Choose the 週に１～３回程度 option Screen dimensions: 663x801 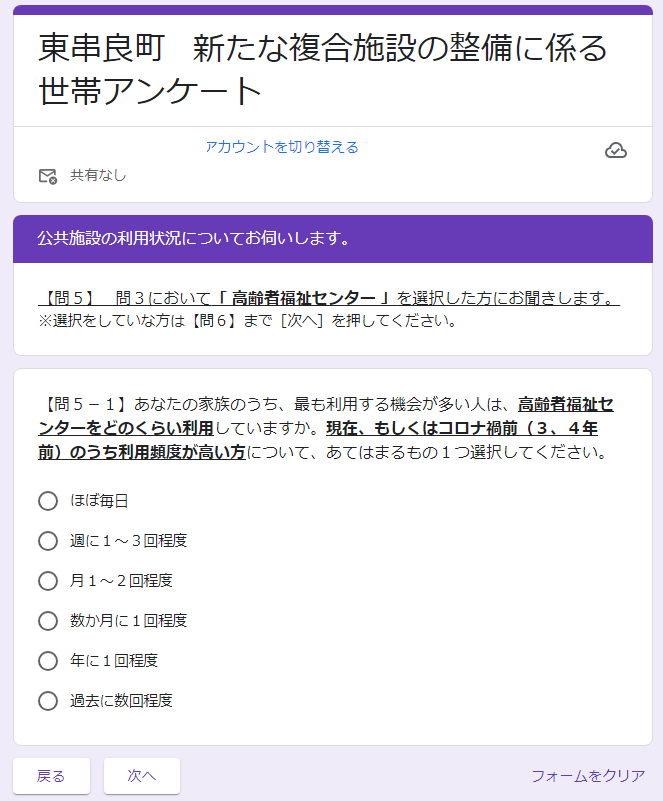(x=48, y=541)
